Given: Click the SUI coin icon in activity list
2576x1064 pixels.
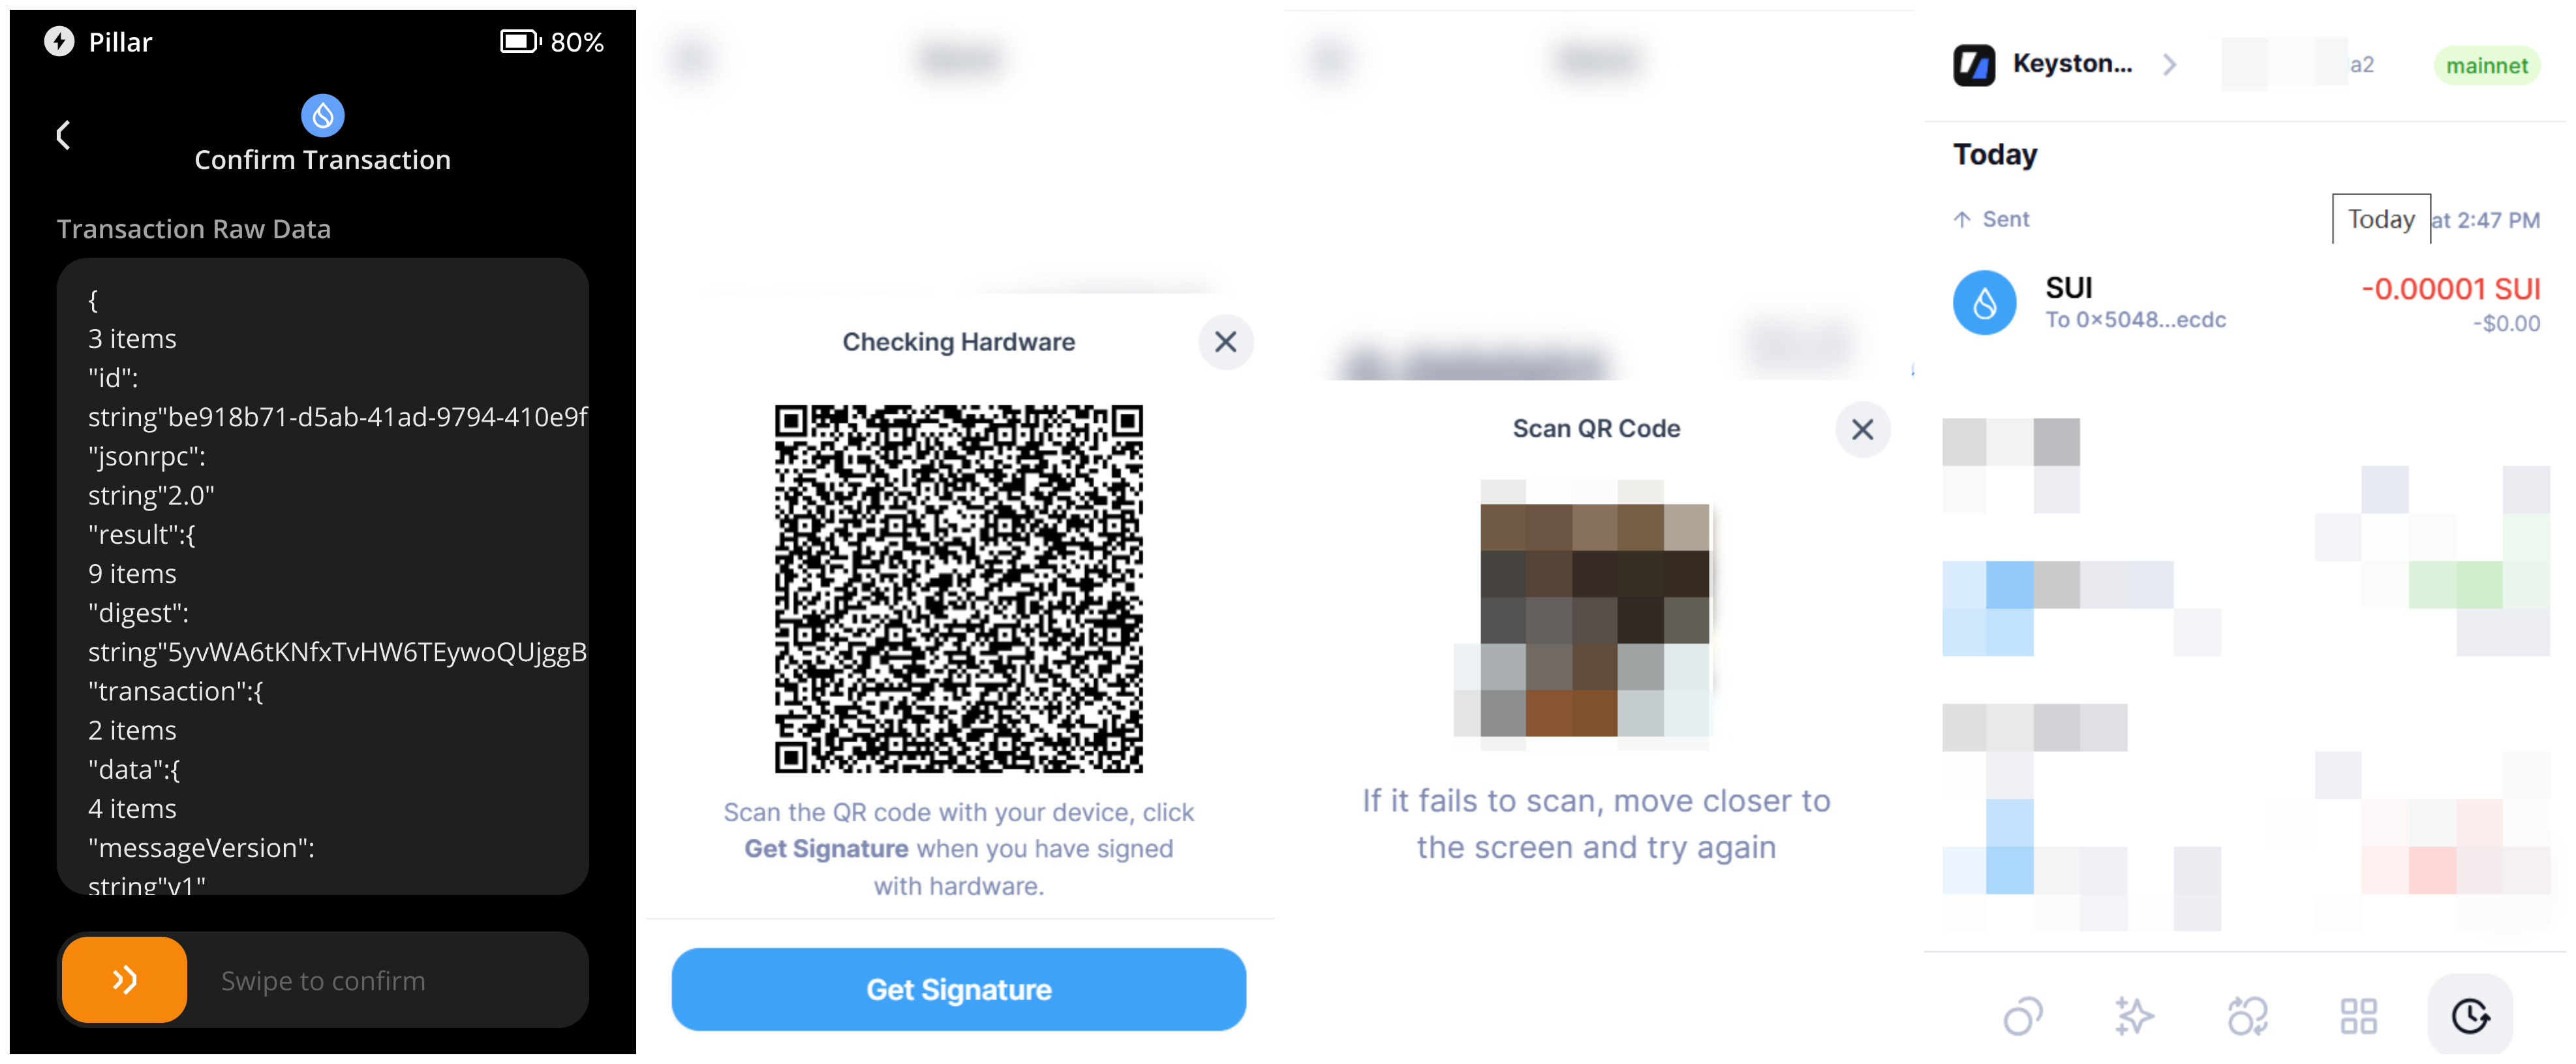Looking at the screenshot, I should (1984, 303).
